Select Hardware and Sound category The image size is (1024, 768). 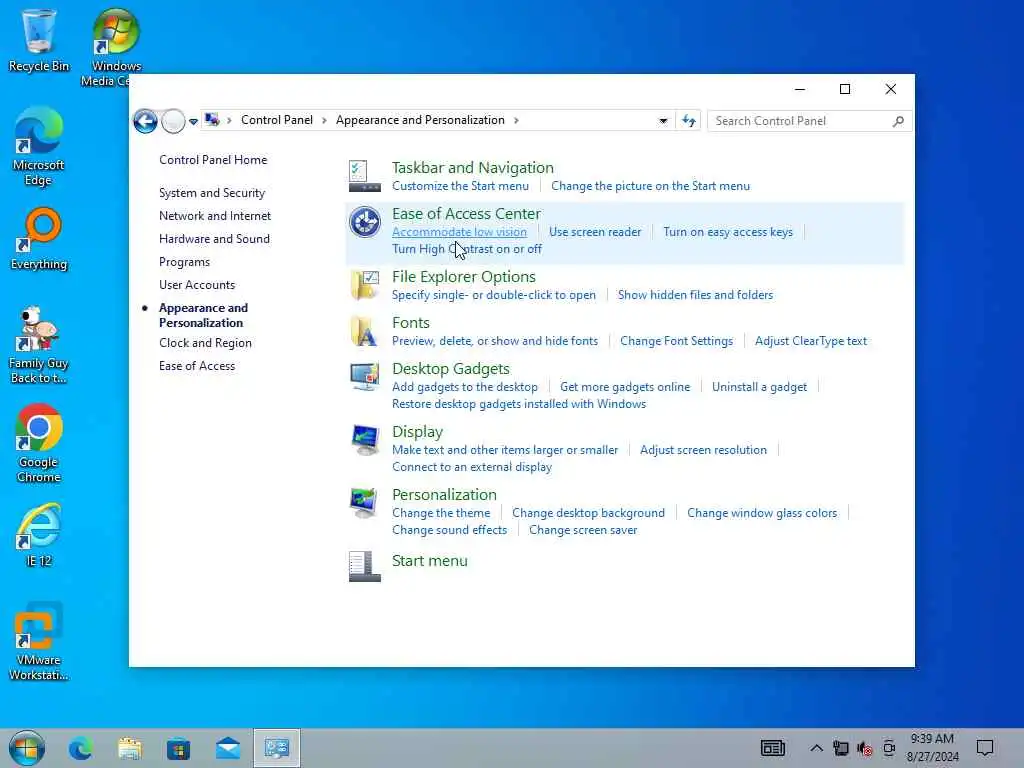point(214,239)
